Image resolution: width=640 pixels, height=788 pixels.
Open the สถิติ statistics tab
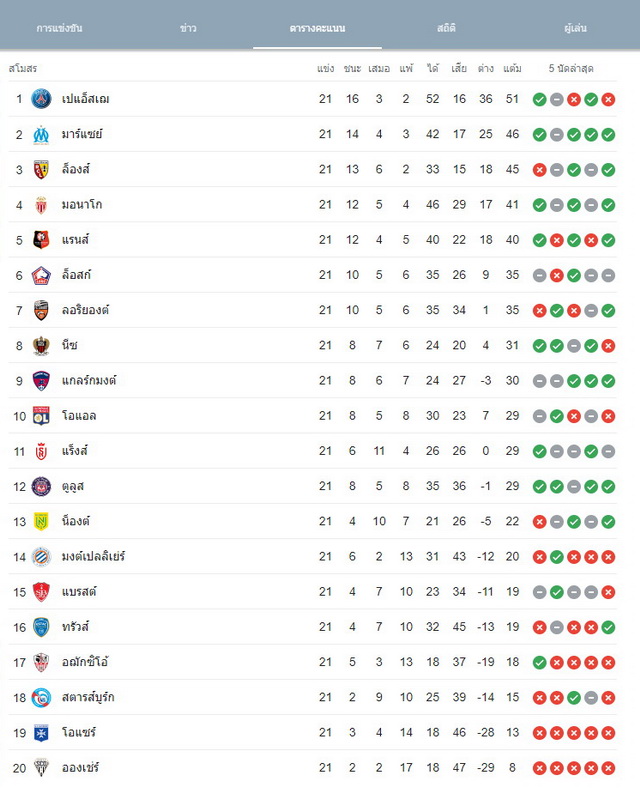pyautogui.click(x=446, y=28)
